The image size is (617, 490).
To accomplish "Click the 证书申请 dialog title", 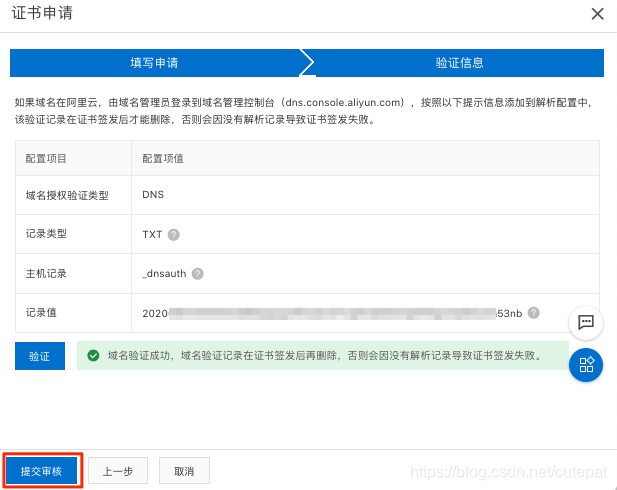I will click(x=42, y=13).
